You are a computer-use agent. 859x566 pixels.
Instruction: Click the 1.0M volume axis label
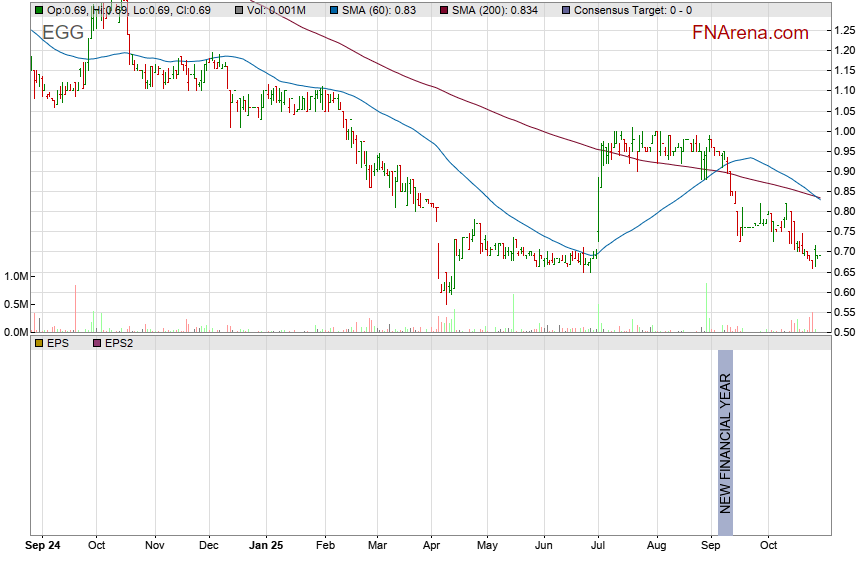(x=17, y=276)
